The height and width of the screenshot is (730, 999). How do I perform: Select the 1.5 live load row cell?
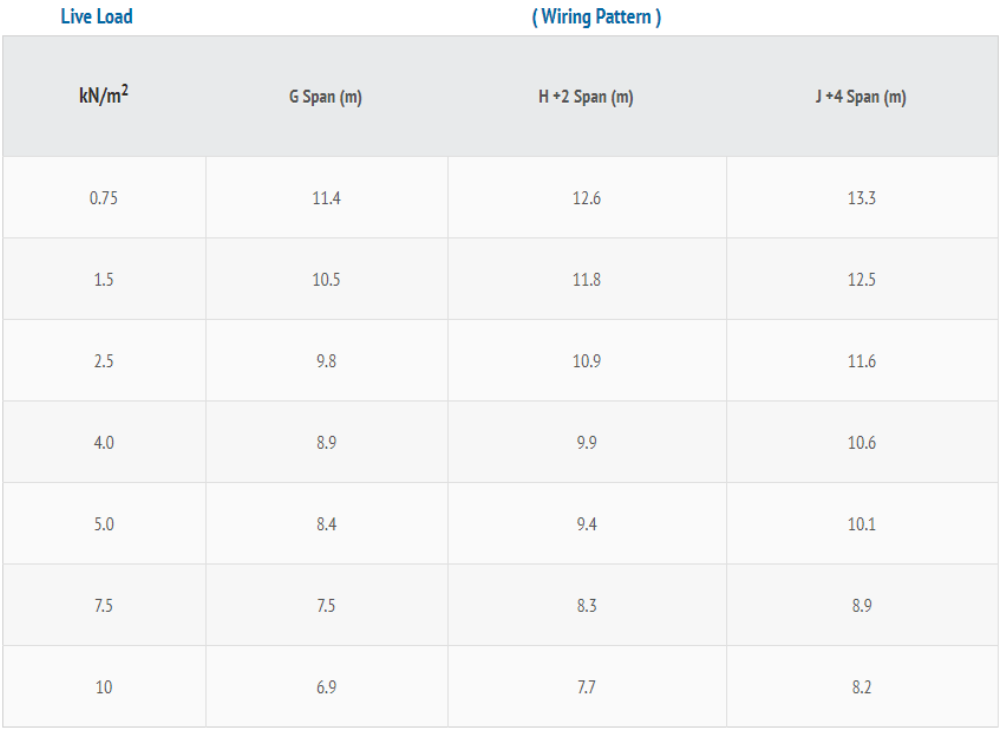pyautogui.click(x=104, y=280)
